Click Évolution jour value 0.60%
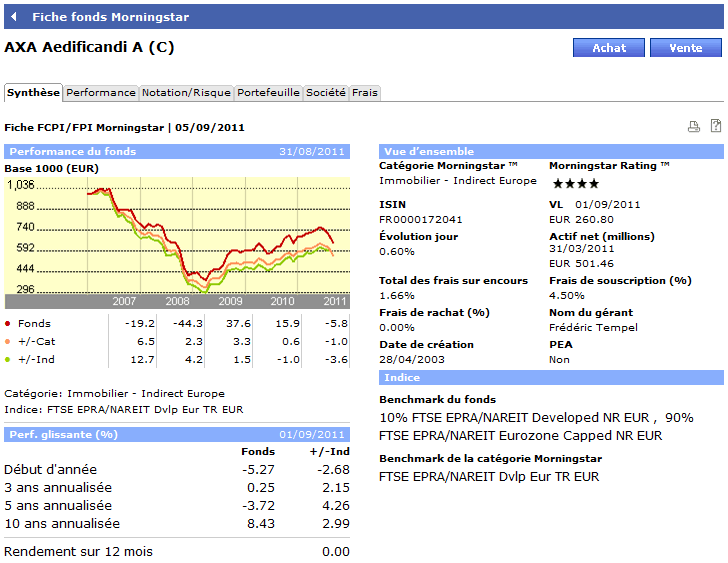Screen dimensions: 728x563 point(397,252)
